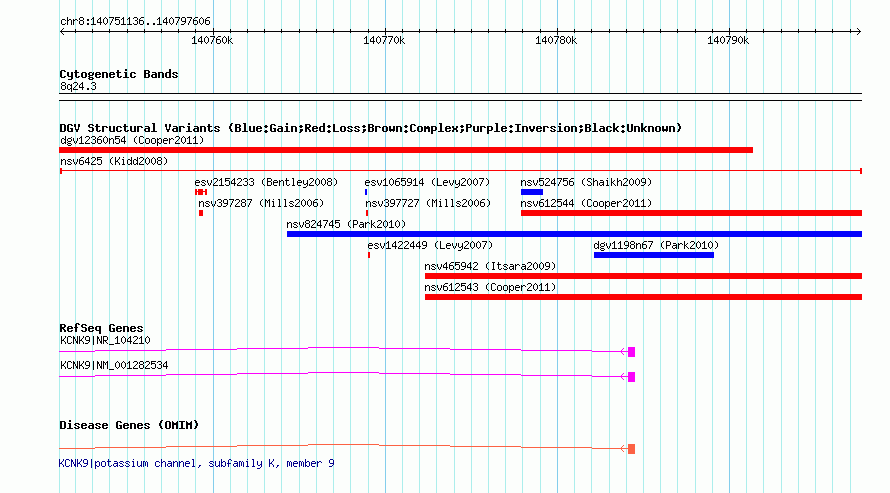
Task: Open the KCNK9 potassium channel OMIM link
Action: [x=196, y=463]
